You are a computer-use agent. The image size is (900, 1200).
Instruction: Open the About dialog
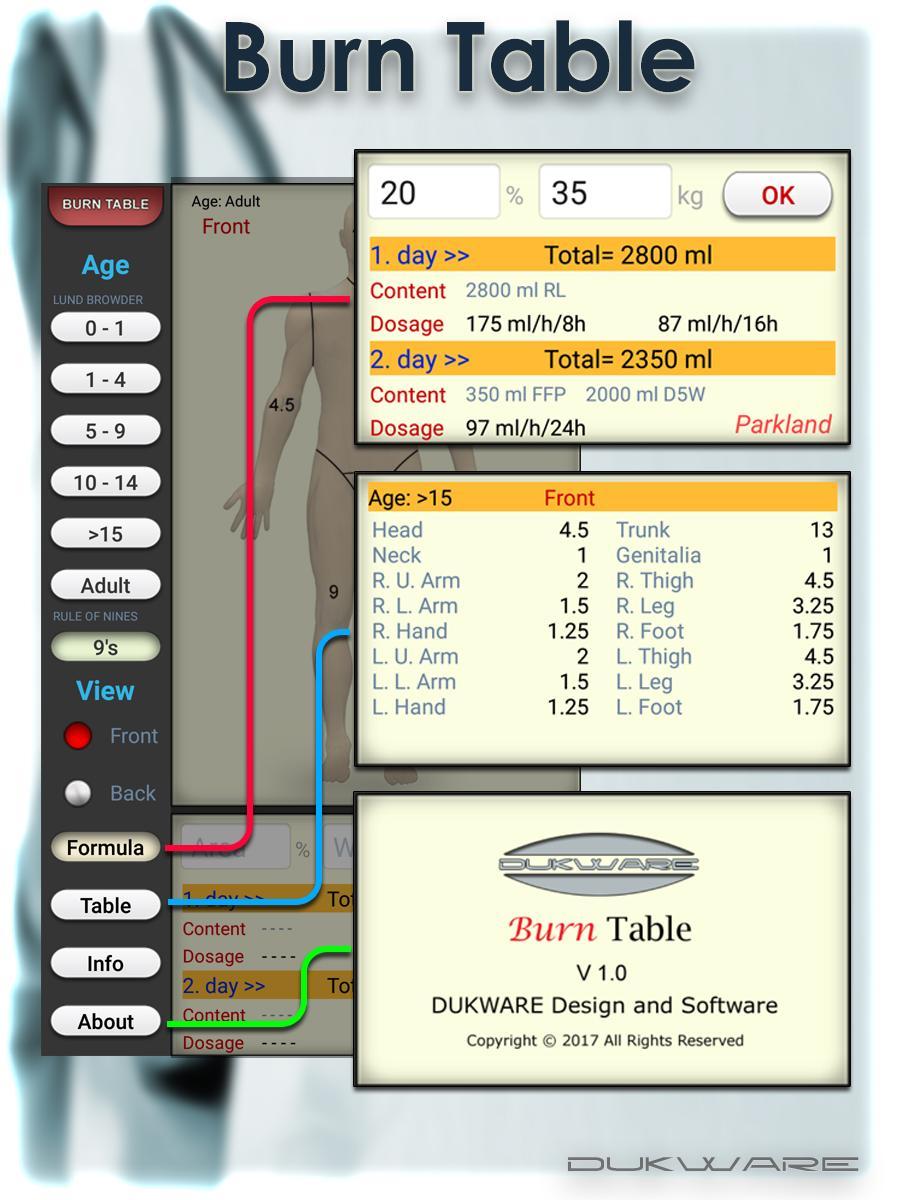coord(105,1022)
